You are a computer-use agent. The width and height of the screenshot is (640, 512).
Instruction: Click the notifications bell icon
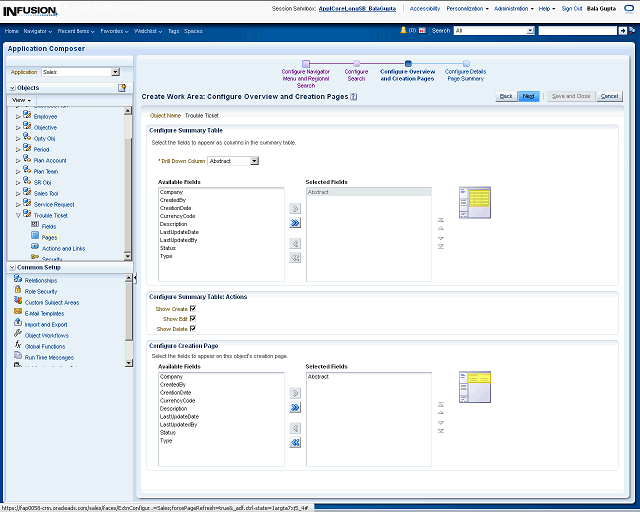(403, 31)
